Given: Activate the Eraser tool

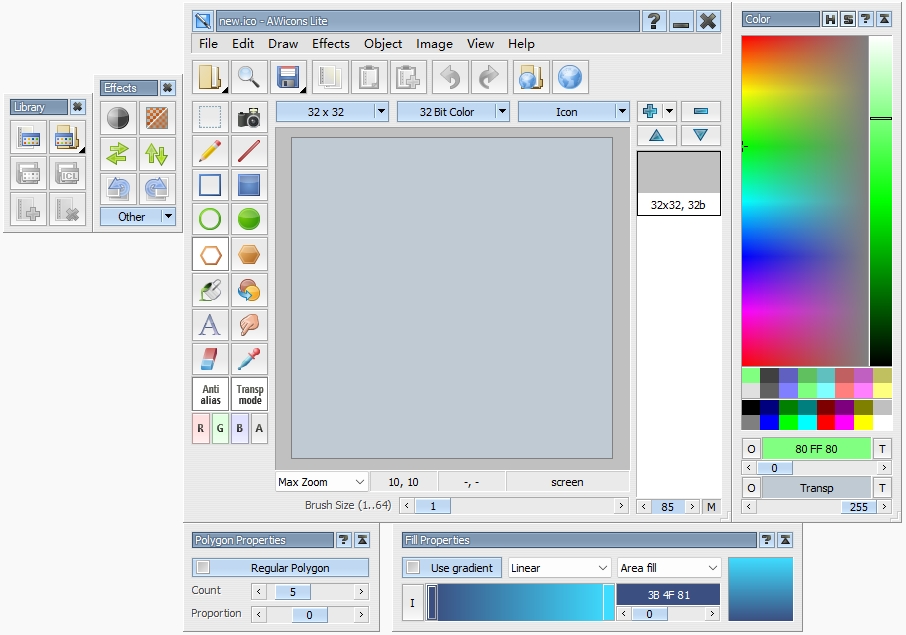Looking at the screenshot, I should pyautogui.click(x=210, y=359).
